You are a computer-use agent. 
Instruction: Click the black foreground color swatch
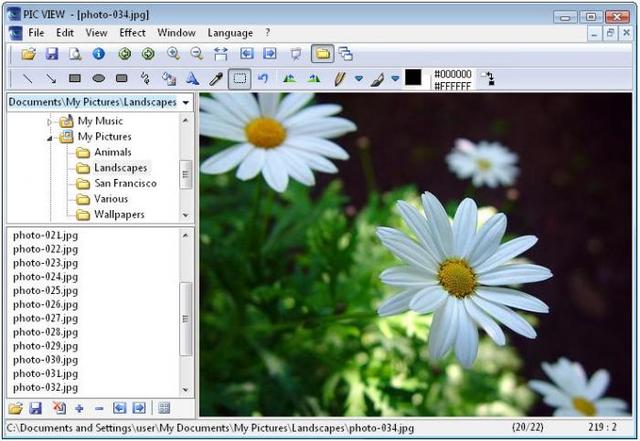[x=413, y=77]
